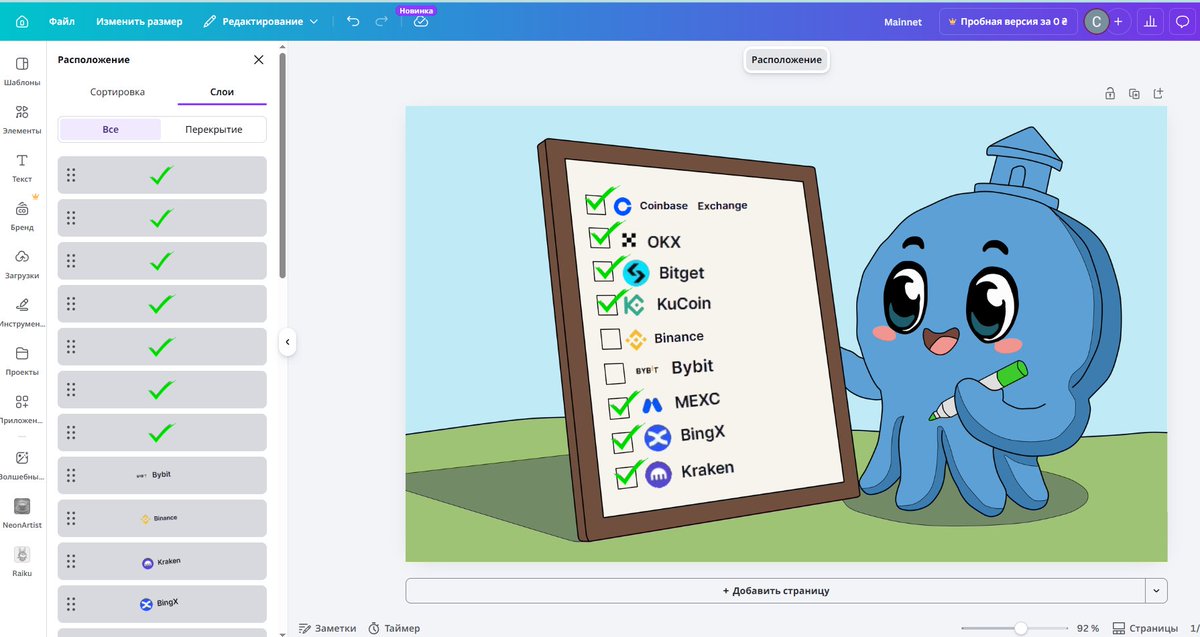Click the add page icon above canvas
This screenshot has width=1200, height=637.
tap(1158, 93)
